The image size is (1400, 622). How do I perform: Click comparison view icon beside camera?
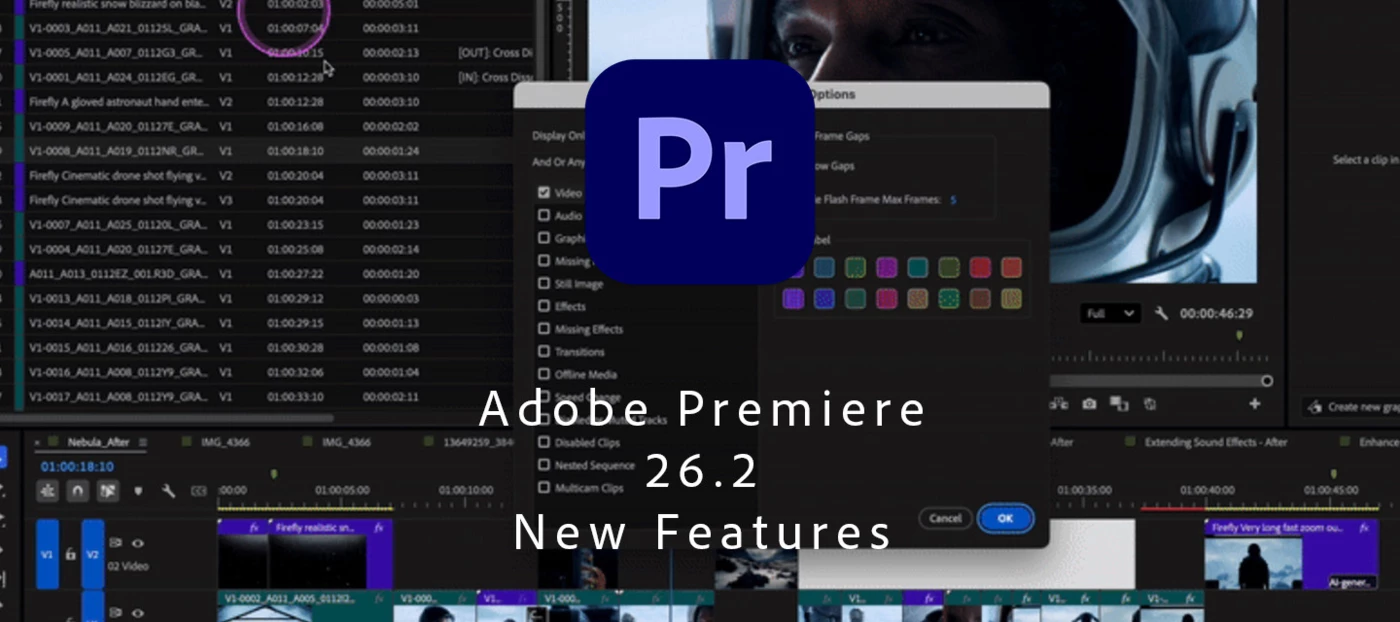point(1119,404)
